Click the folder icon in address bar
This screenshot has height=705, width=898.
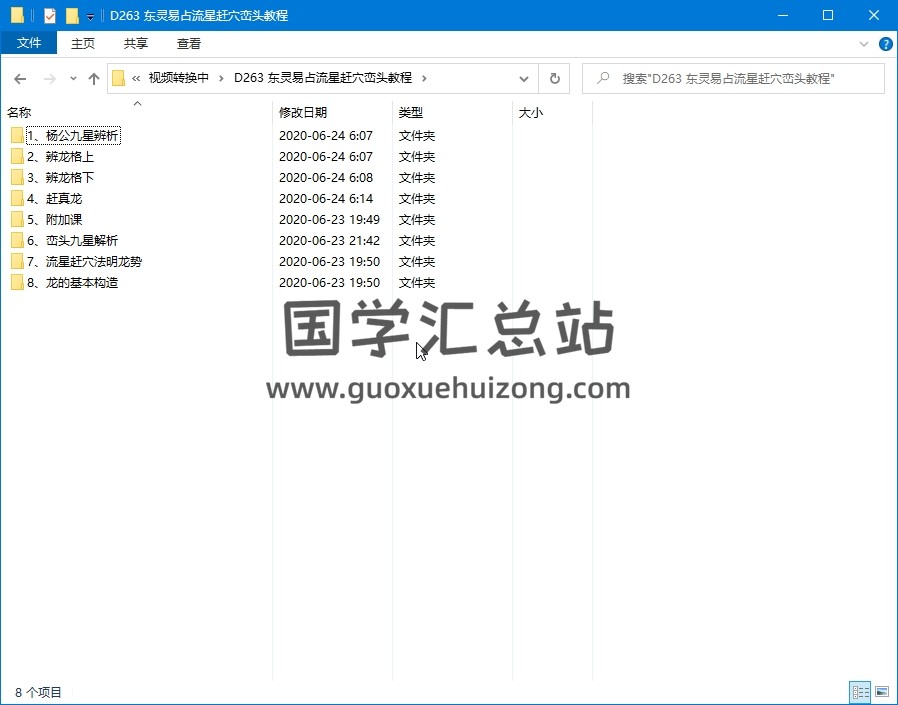point(119,79)
